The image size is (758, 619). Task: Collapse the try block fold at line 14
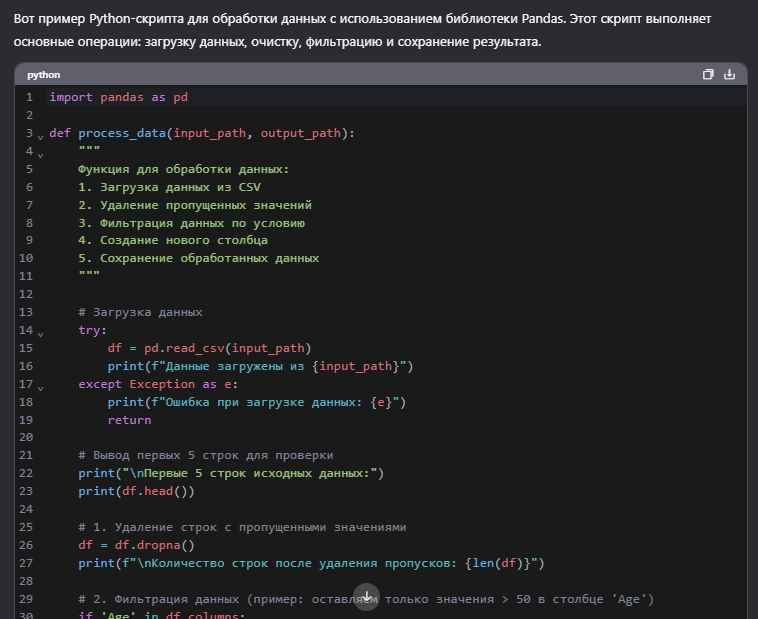[41, 334]
